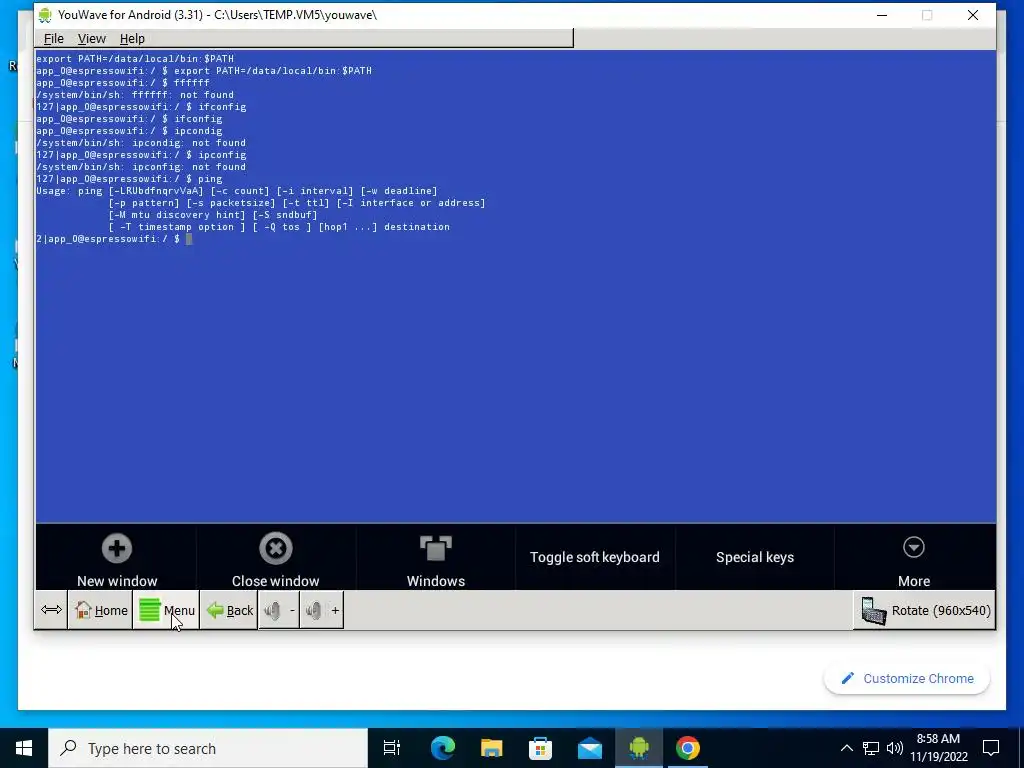Lower the volume with speaker minus

click(x=280, y=610)
